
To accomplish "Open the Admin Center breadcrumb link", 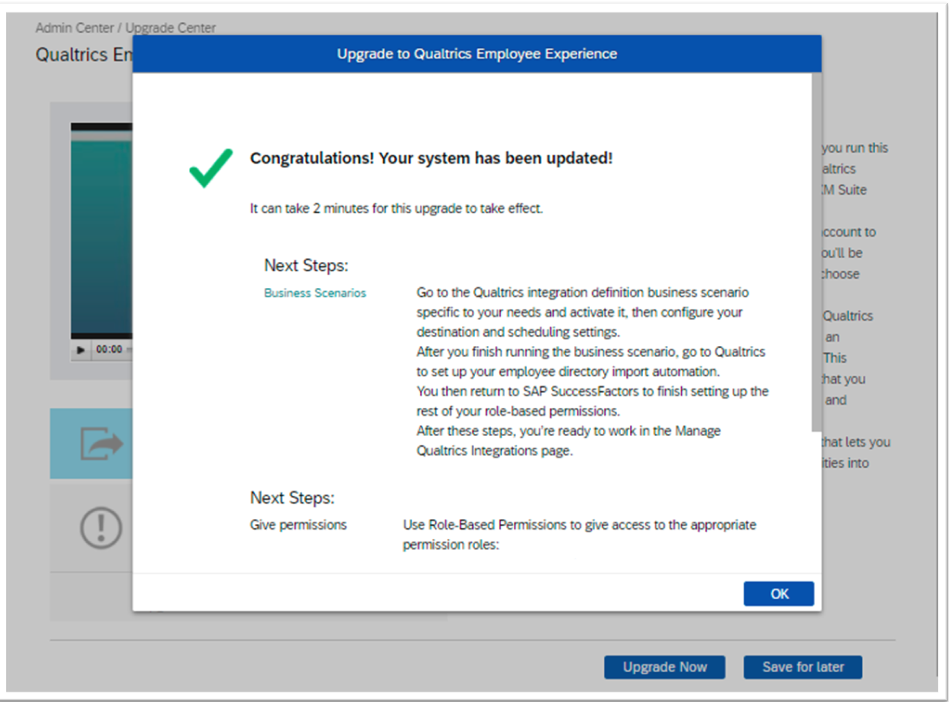I will (x=74, y=28).
